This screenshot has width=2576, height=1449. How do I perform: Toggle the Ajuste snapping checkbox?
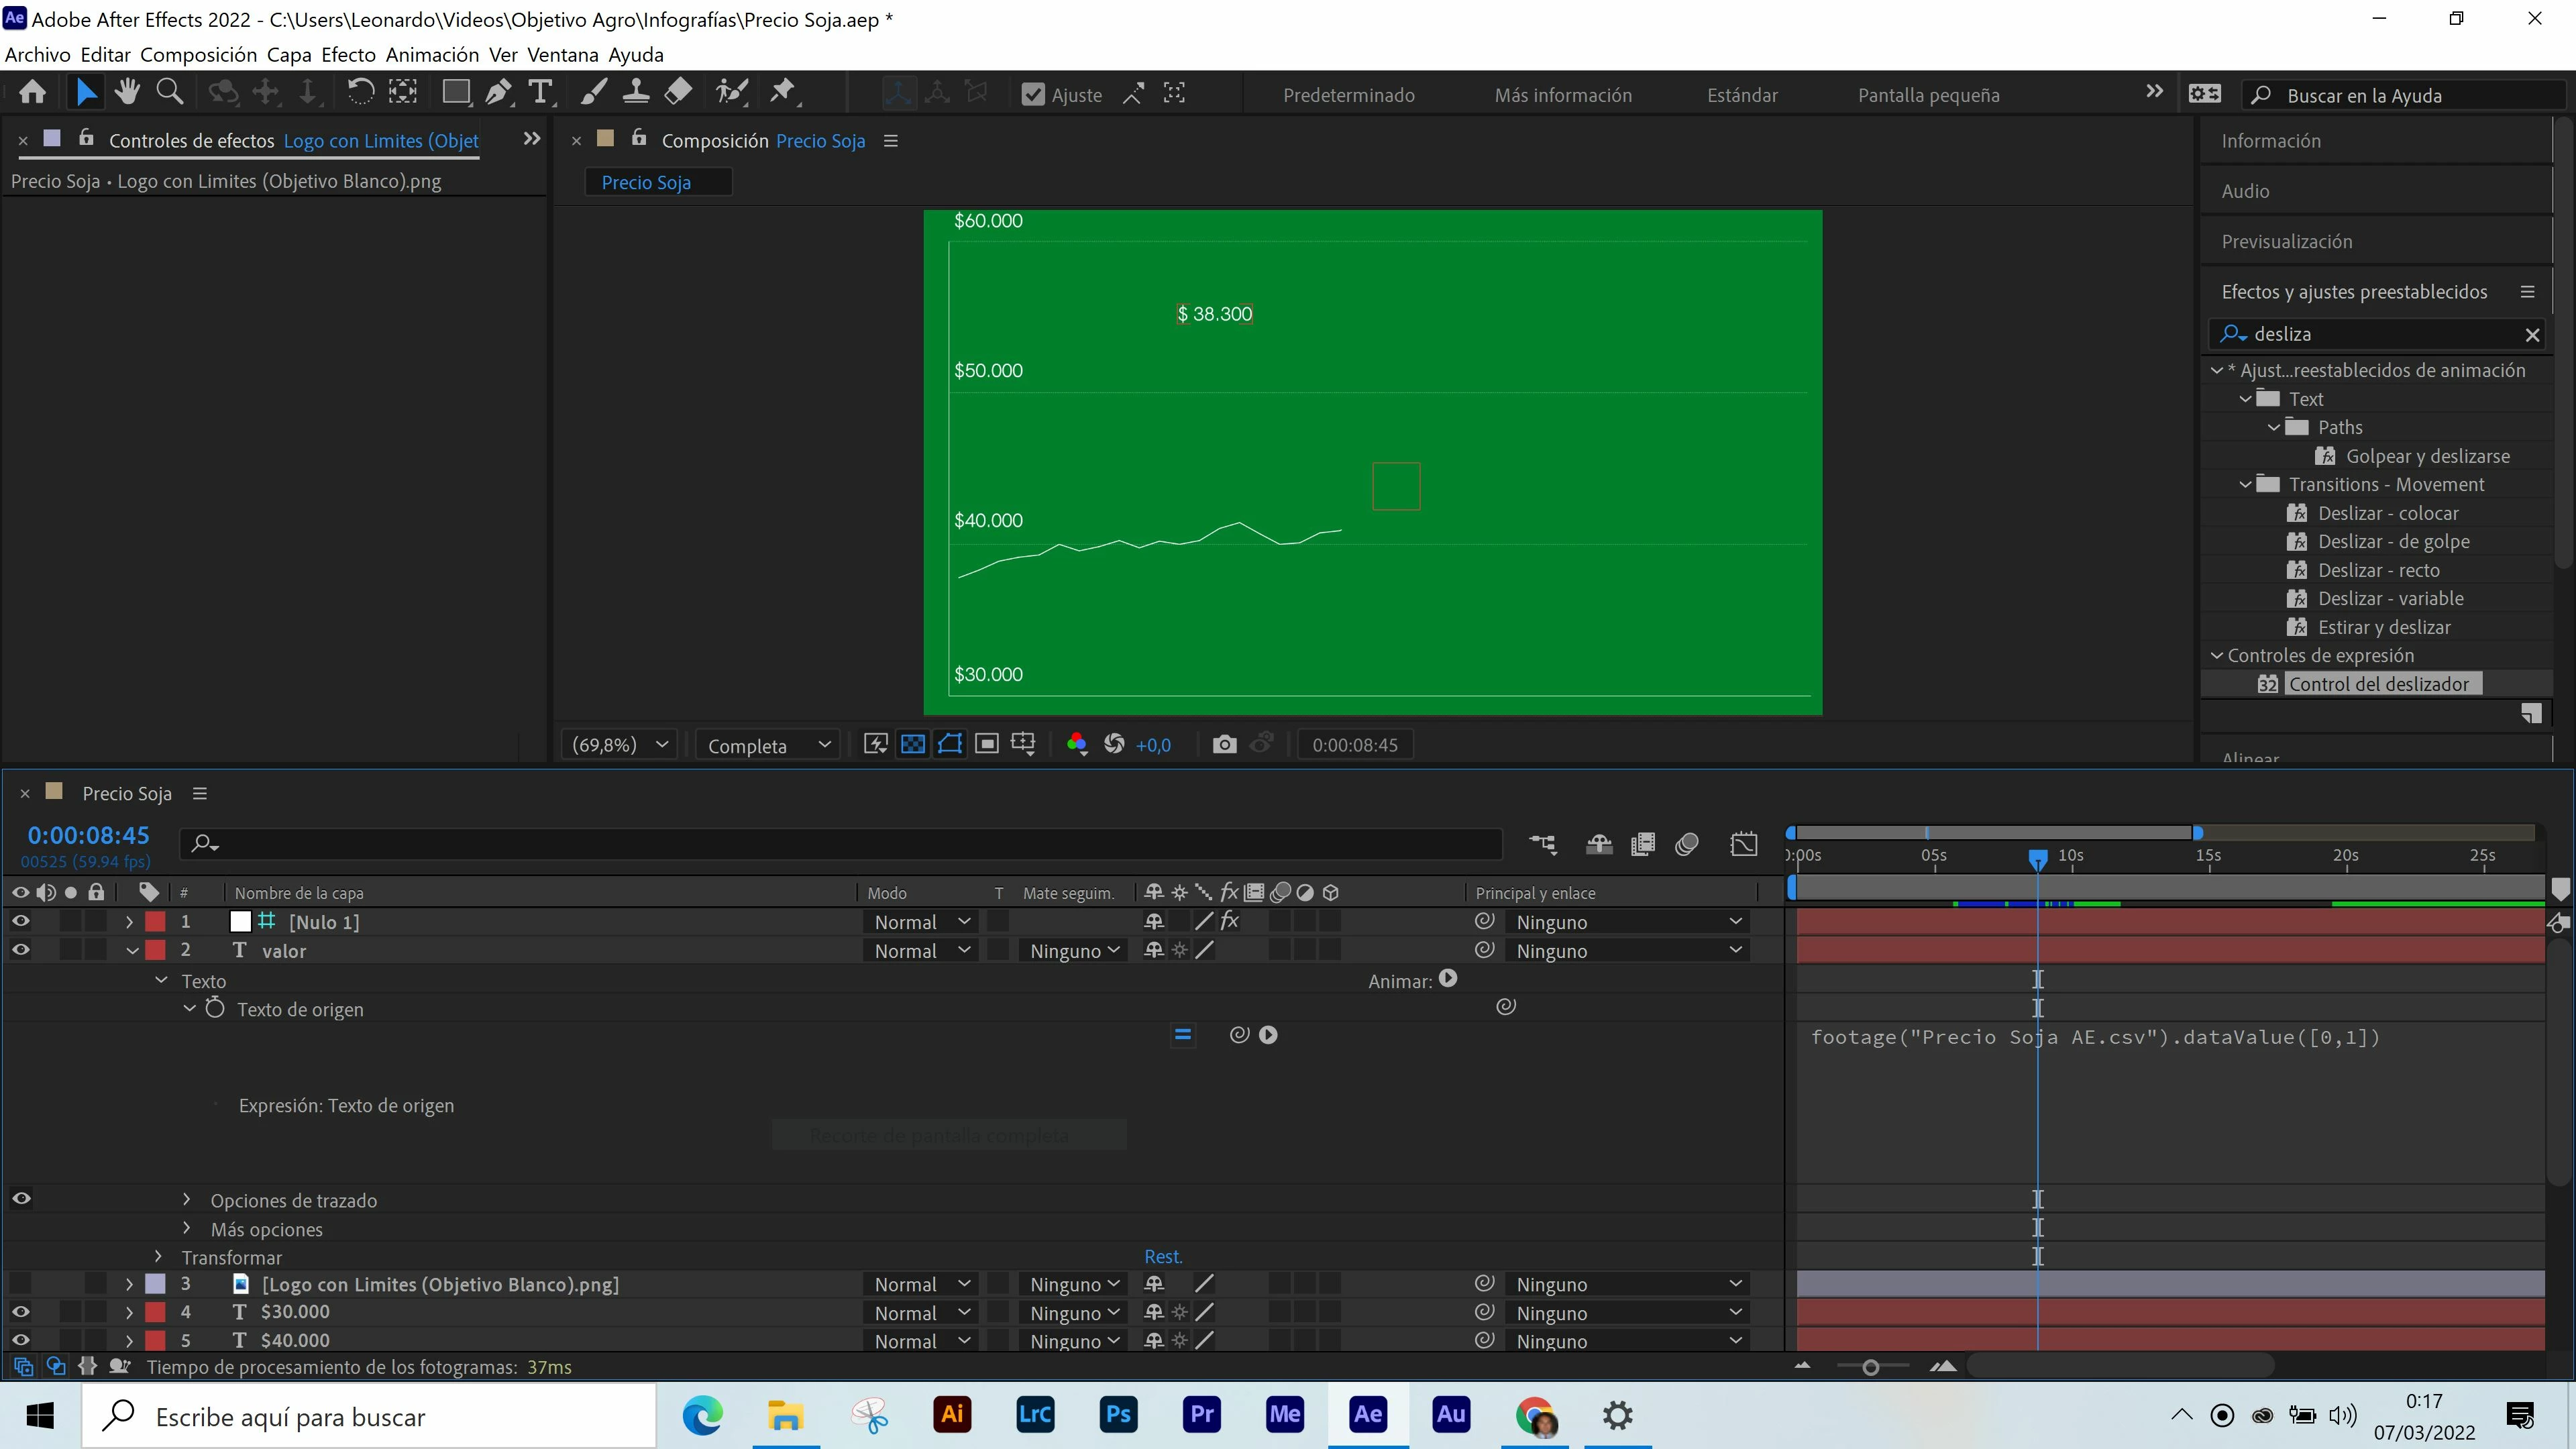point(1032,95)
